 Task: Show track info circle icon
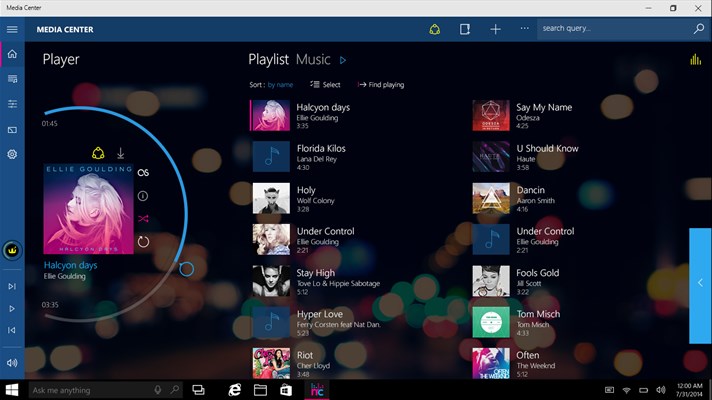coord(143,196)
